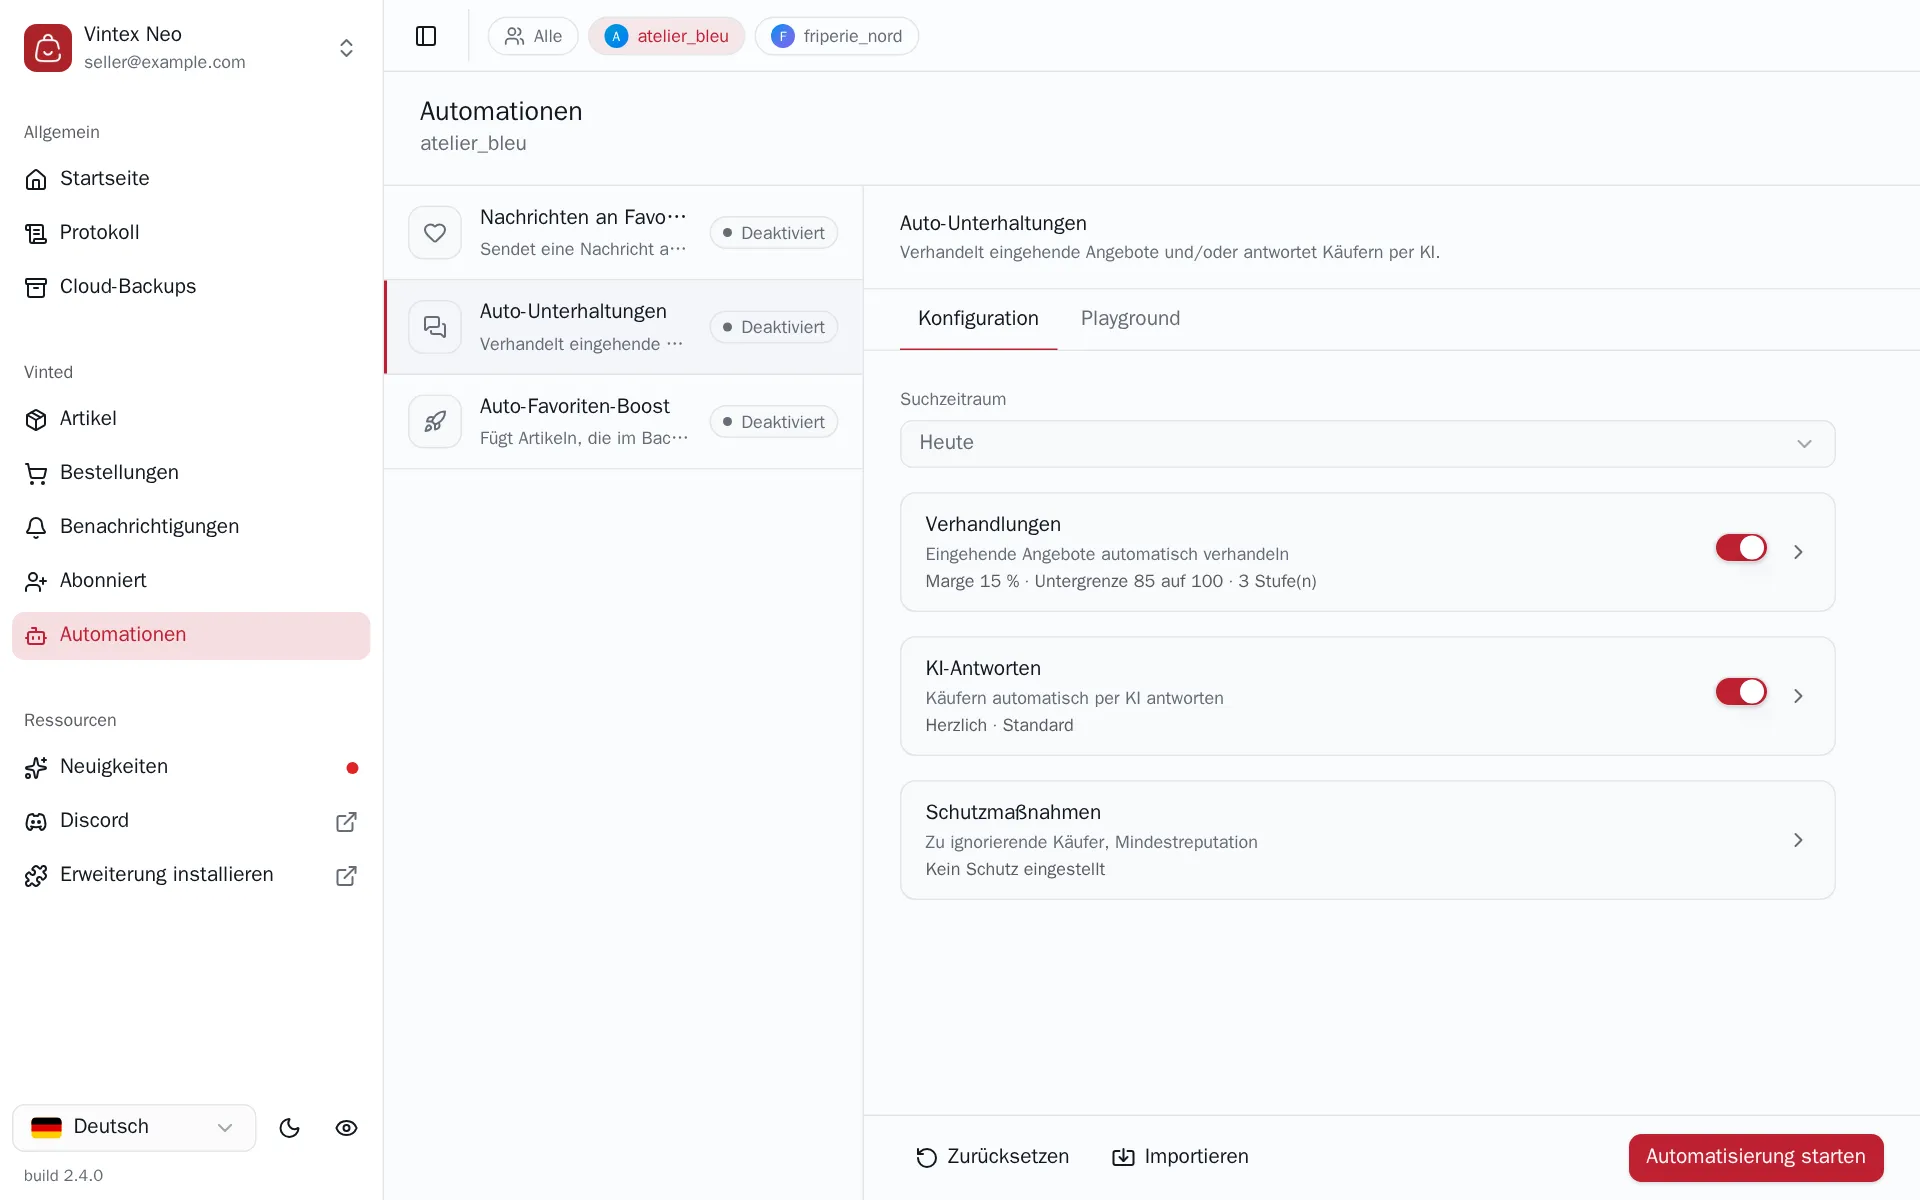Click the chat bubbles icon for Auto-Unterhaltungen
Image resolution: width=1920 pixels, height=1200 pixels.
click(435, 327)
